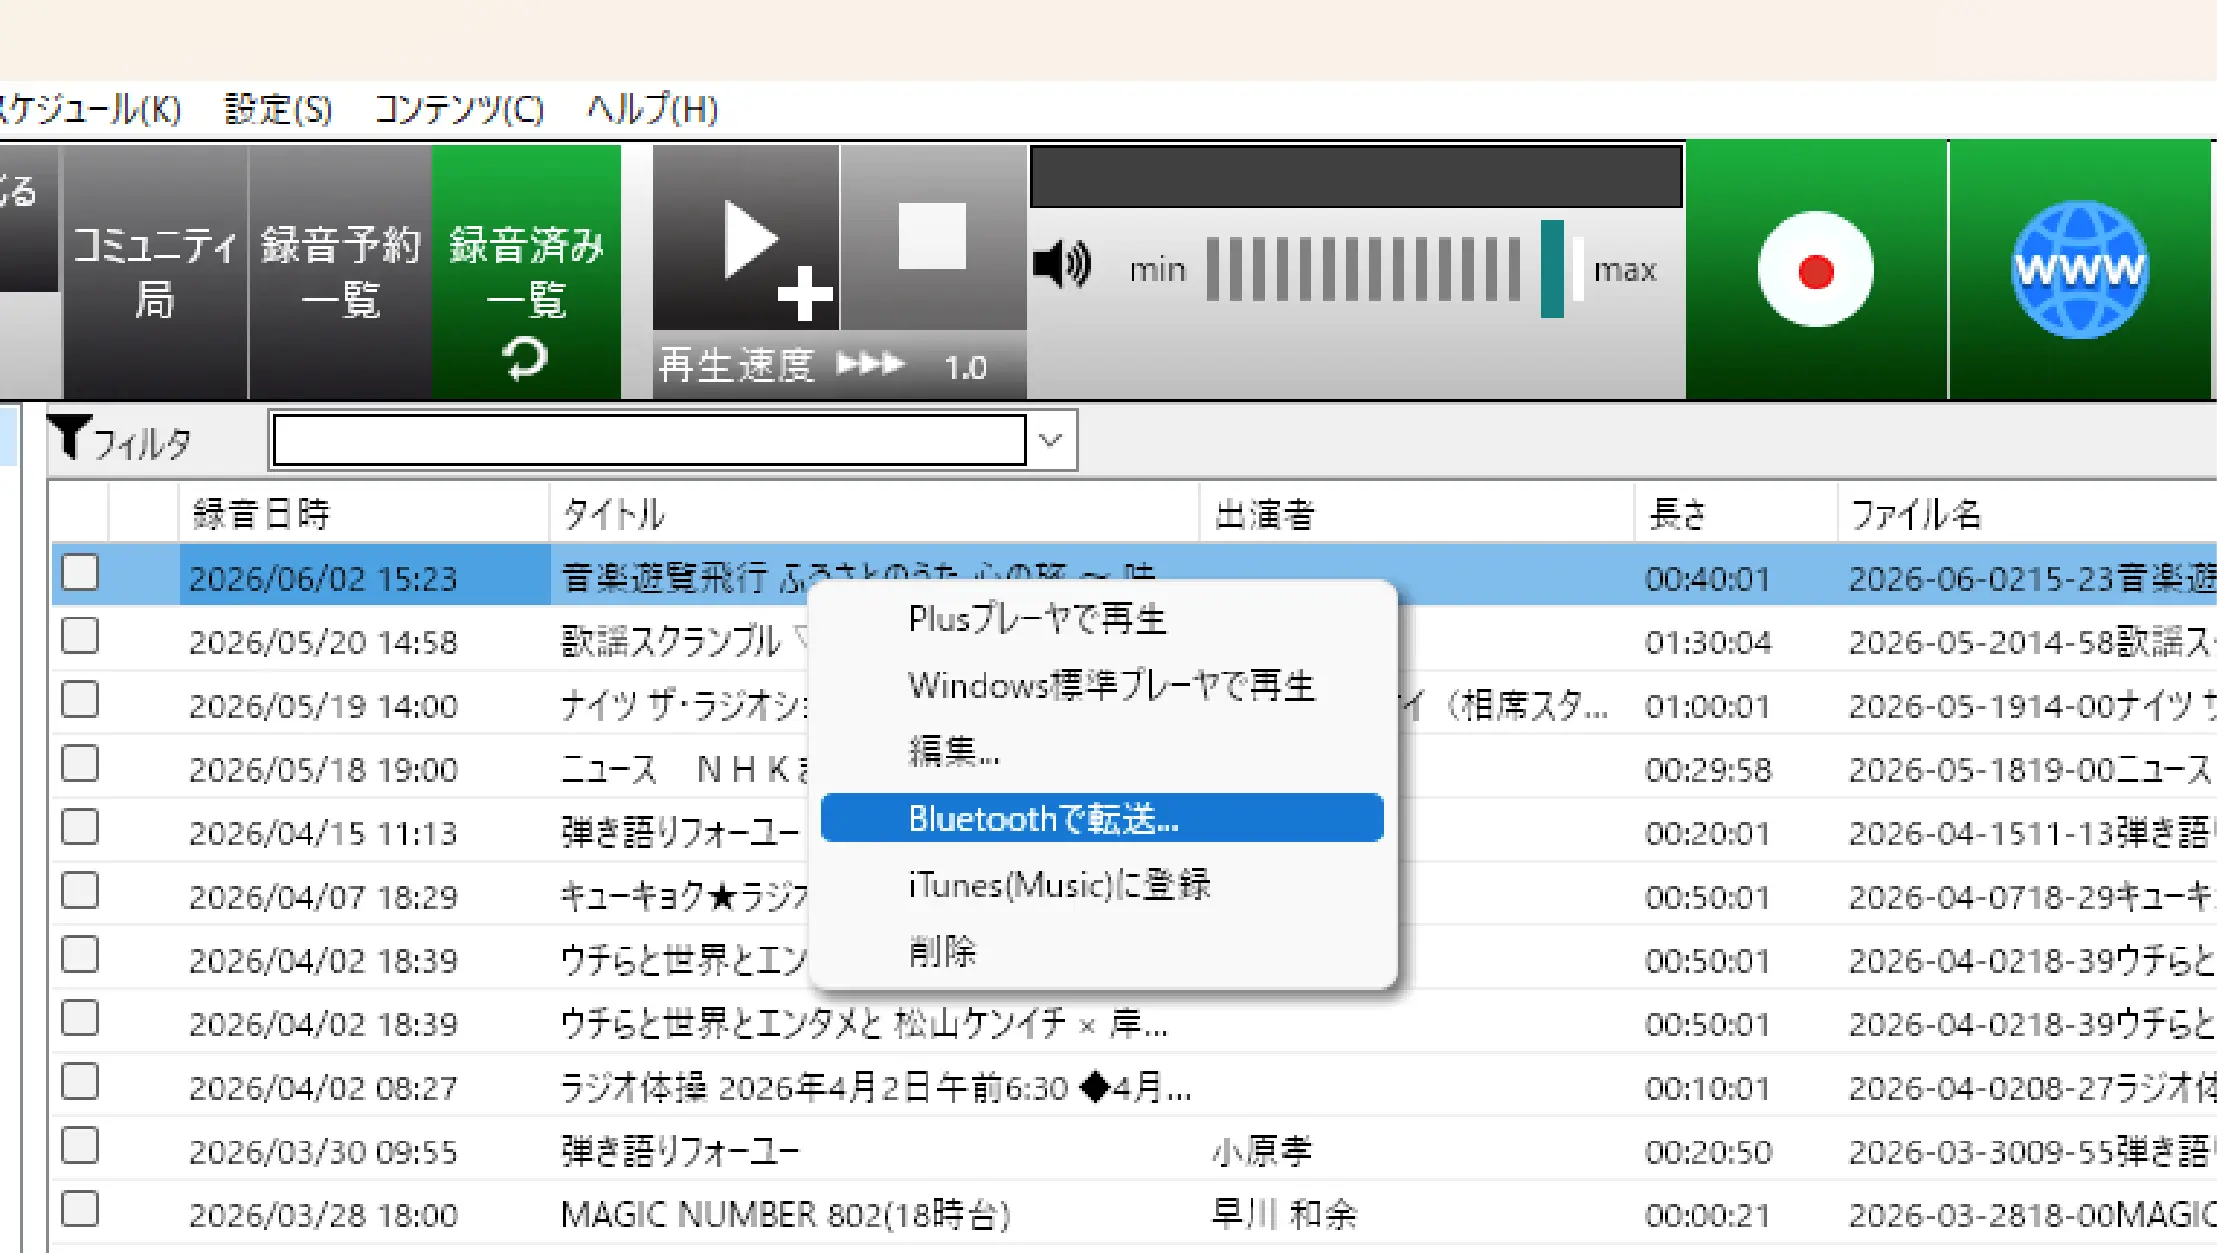Viewport: 2217px width, 1254px height.
Task: Change 再生速度 playback speed control
Action: 839,366
